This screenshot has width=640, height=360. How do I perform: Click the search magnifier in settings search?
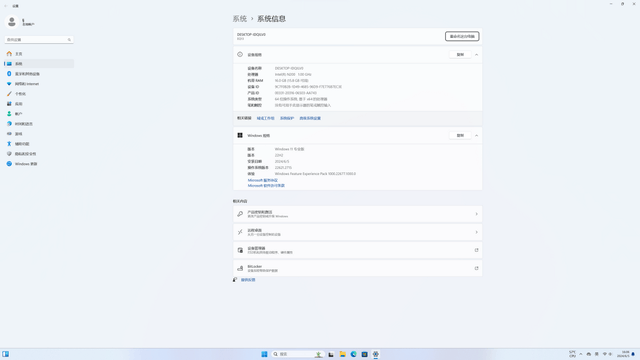69,40
